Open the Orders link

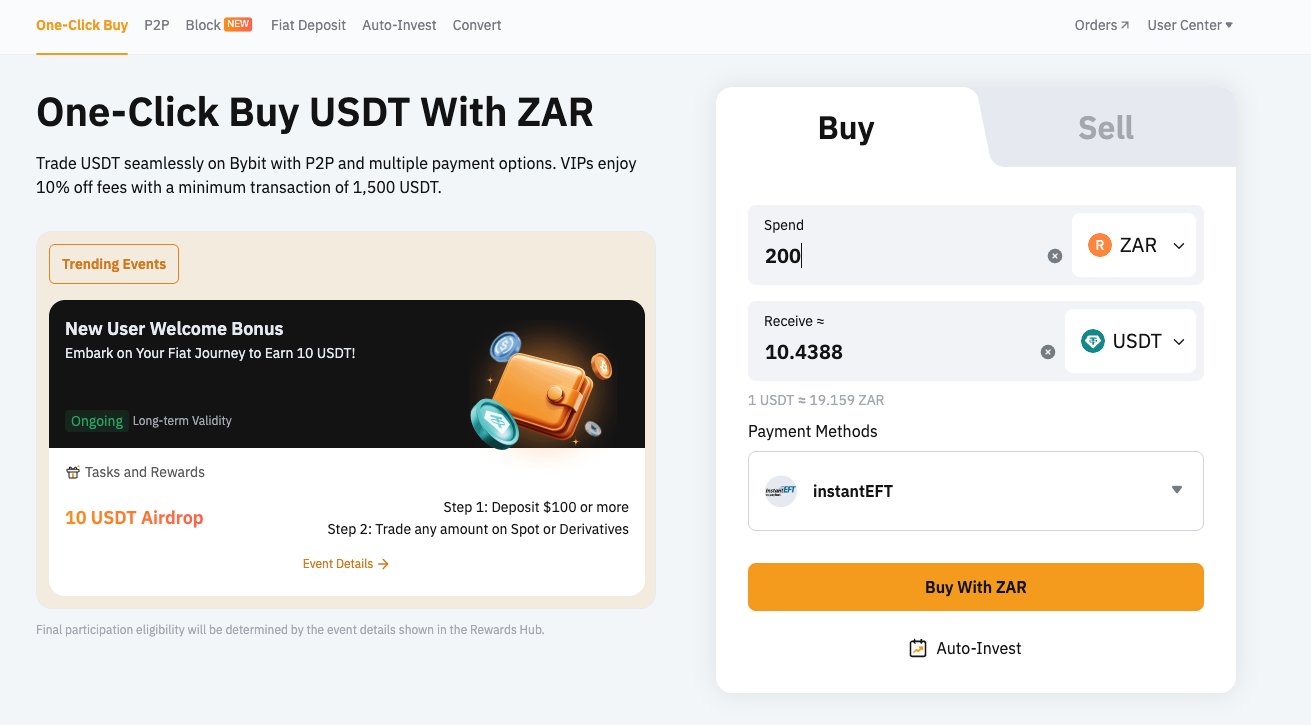[x=1101, y=25]
